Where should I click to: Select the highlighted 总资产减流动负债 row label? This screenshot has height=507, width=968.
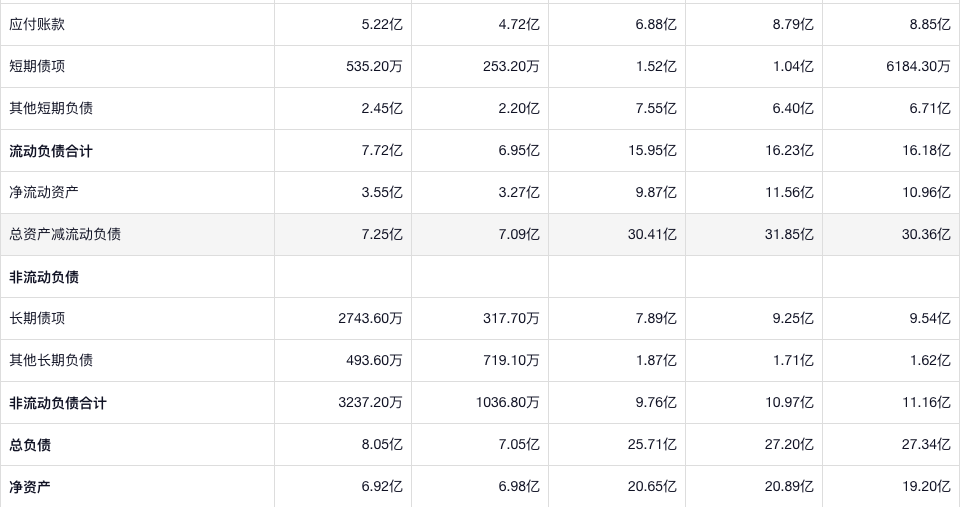65,234
